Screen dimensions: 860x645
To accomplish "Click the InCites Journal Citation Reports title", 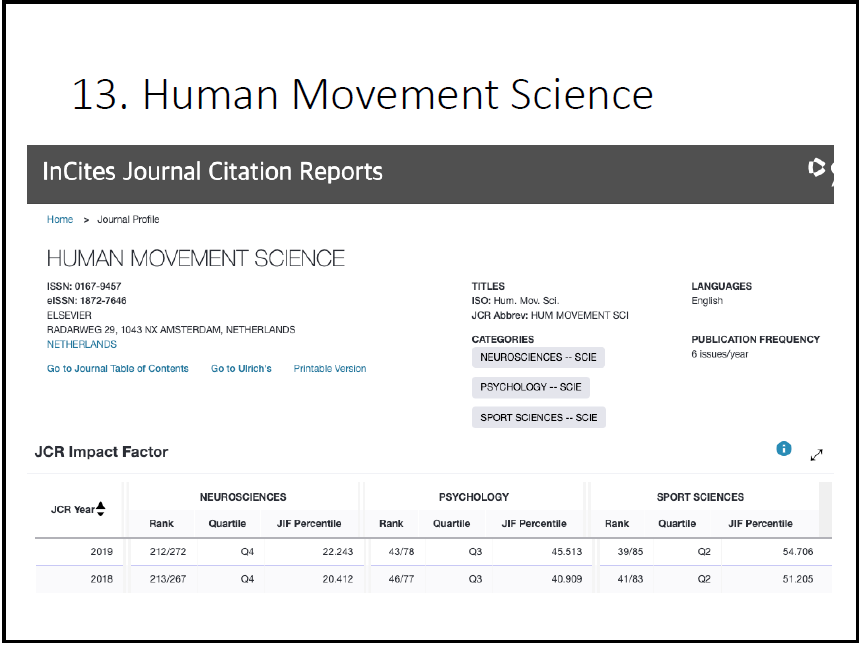I will tap(212, 172).
